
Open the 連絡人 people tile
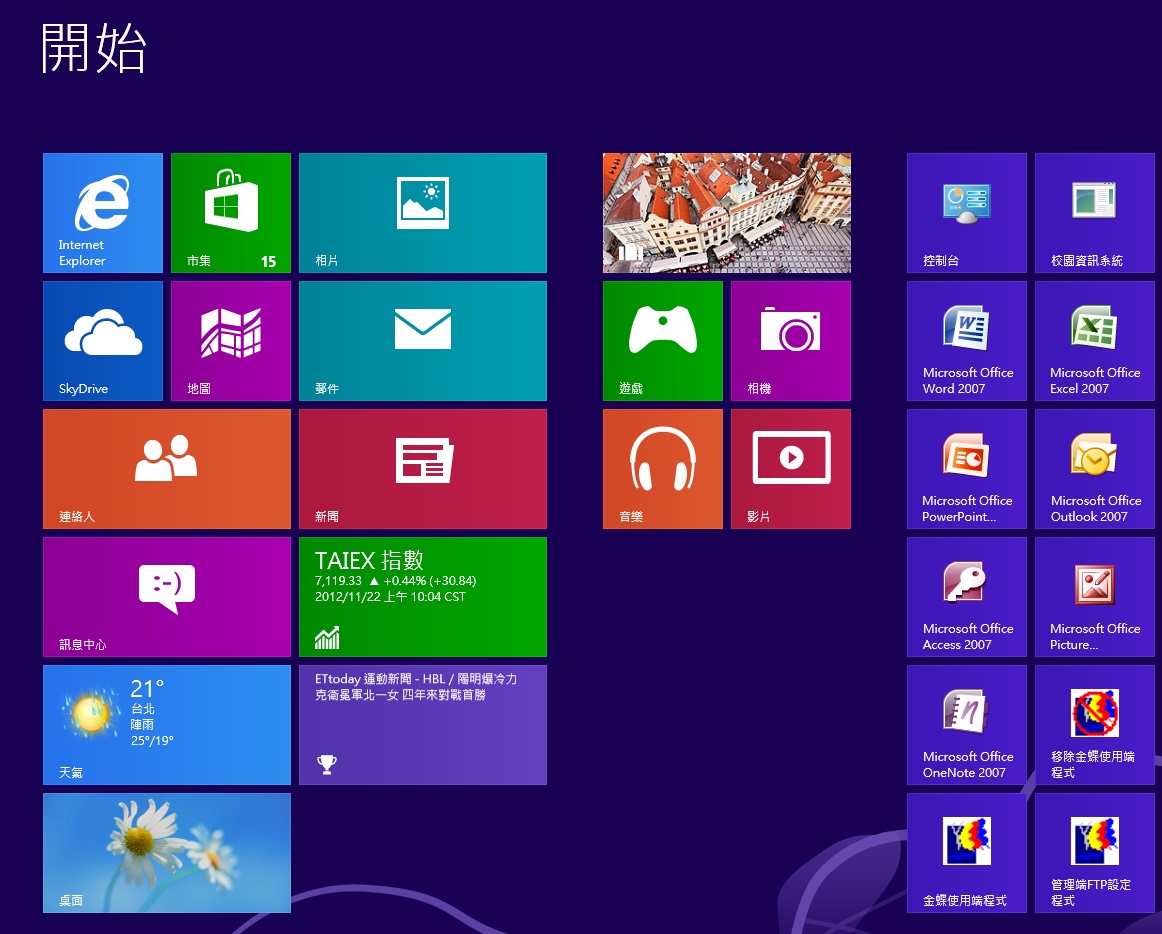[167, 469]
